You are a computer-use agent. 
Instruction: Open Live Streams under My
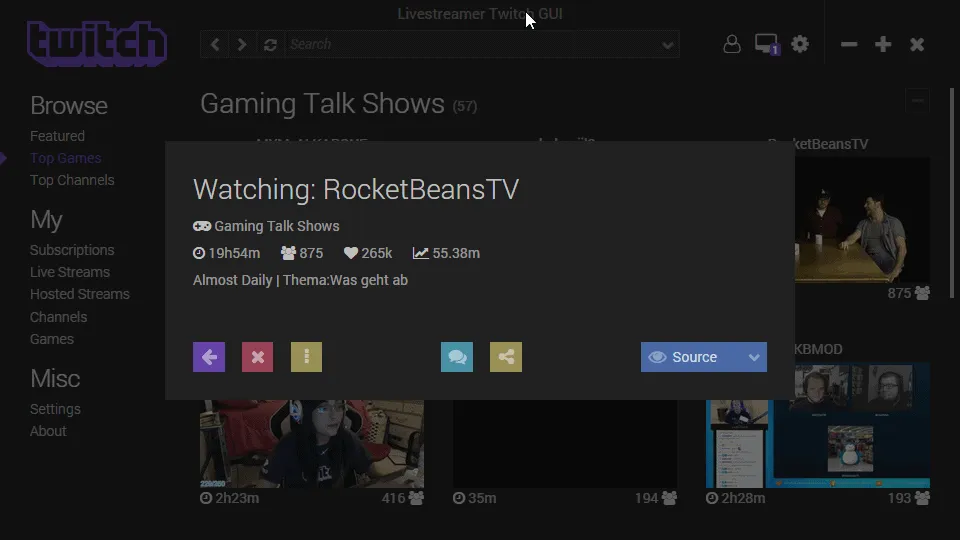point(70,272)
